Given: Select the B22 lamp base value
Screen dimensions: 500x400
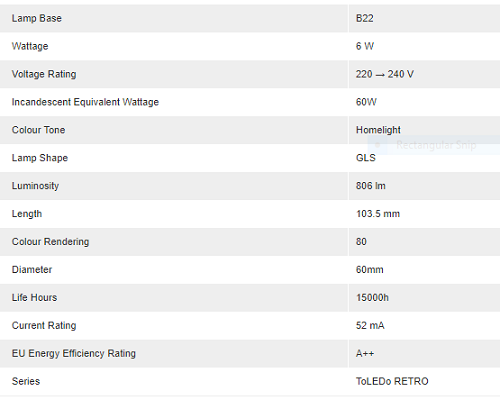Looking at the screenshot, I should tap(364, 18).
